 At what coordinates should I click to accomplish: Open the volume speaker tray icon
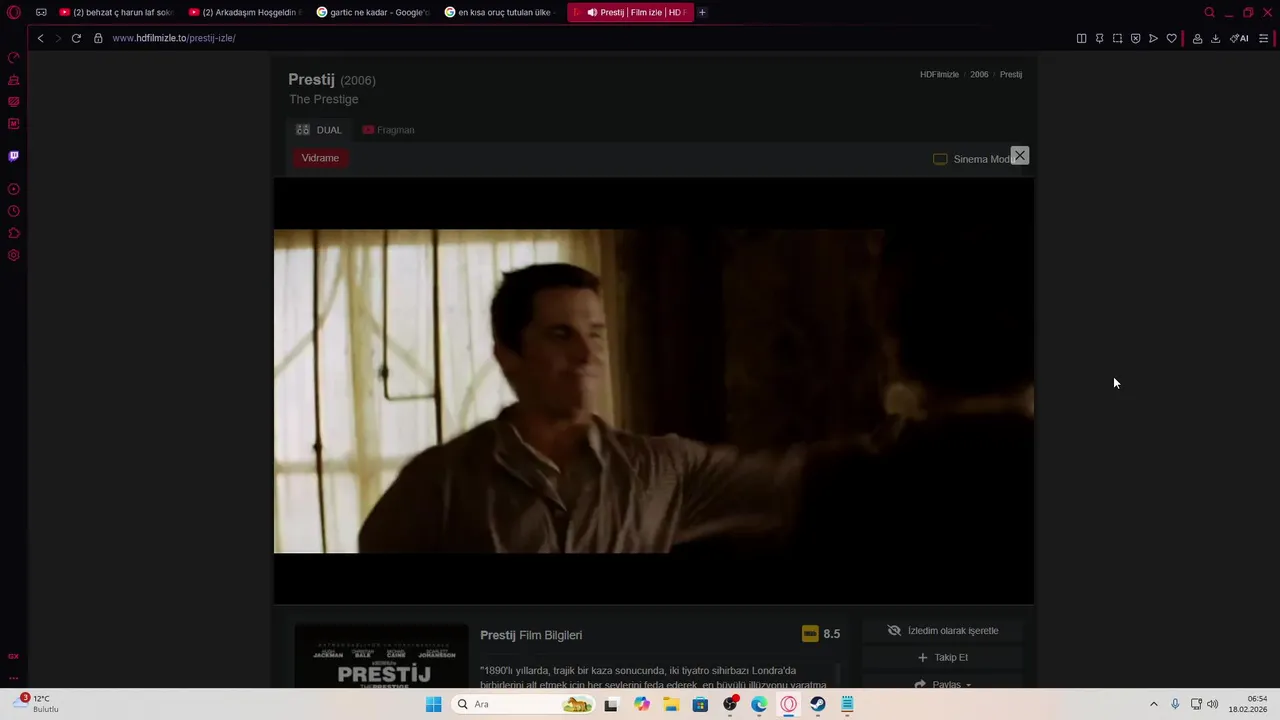coord(1213,704)
